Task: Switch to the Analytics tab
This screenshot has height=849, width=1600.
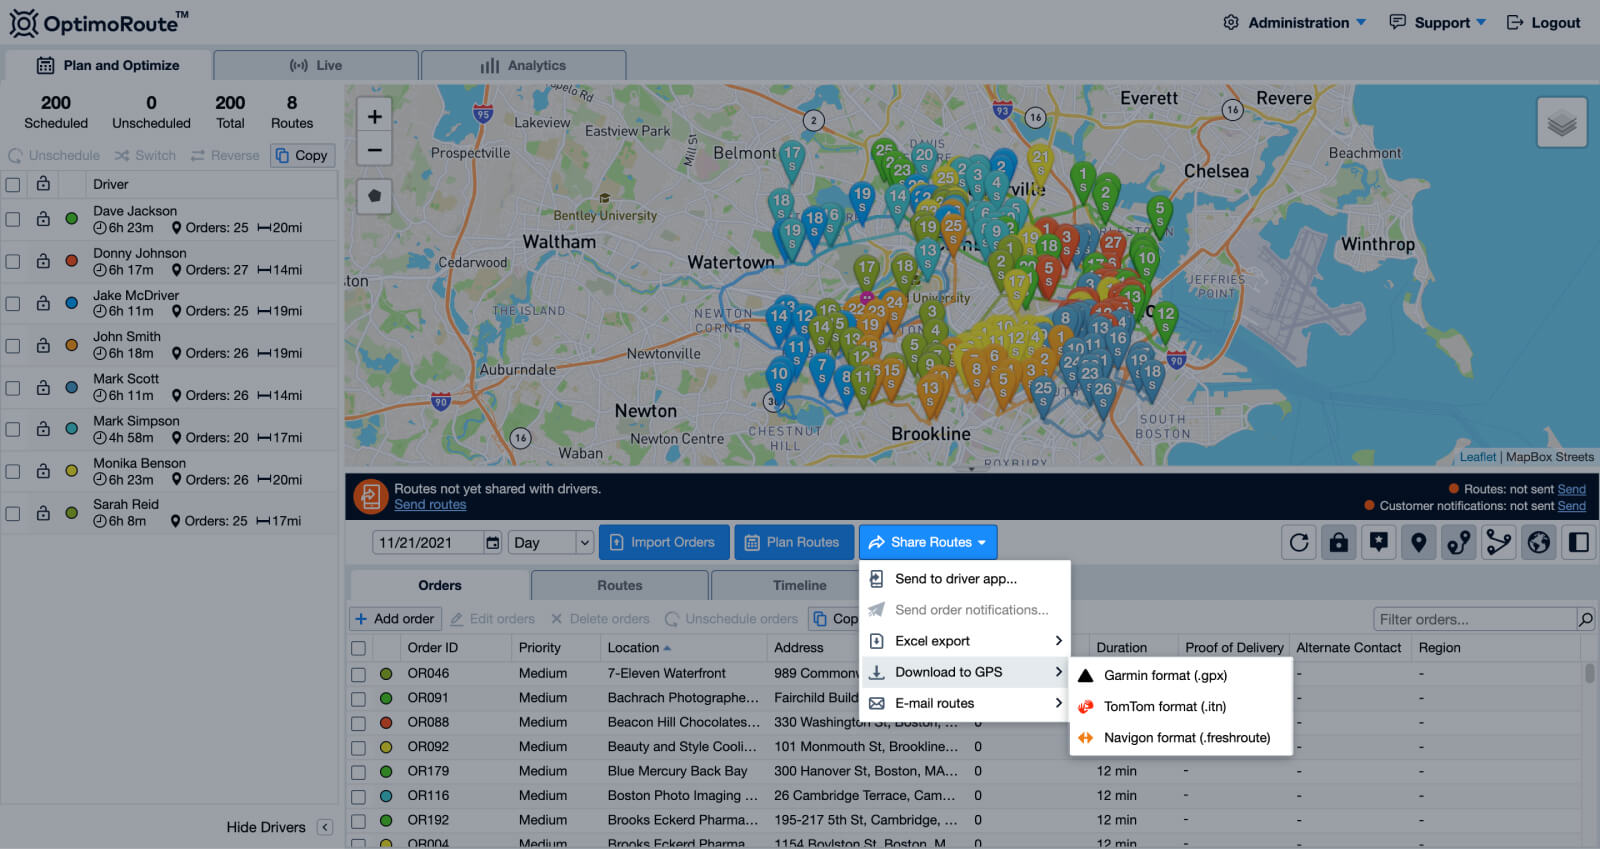Action: pyautogui.click(x=524, y=65)
